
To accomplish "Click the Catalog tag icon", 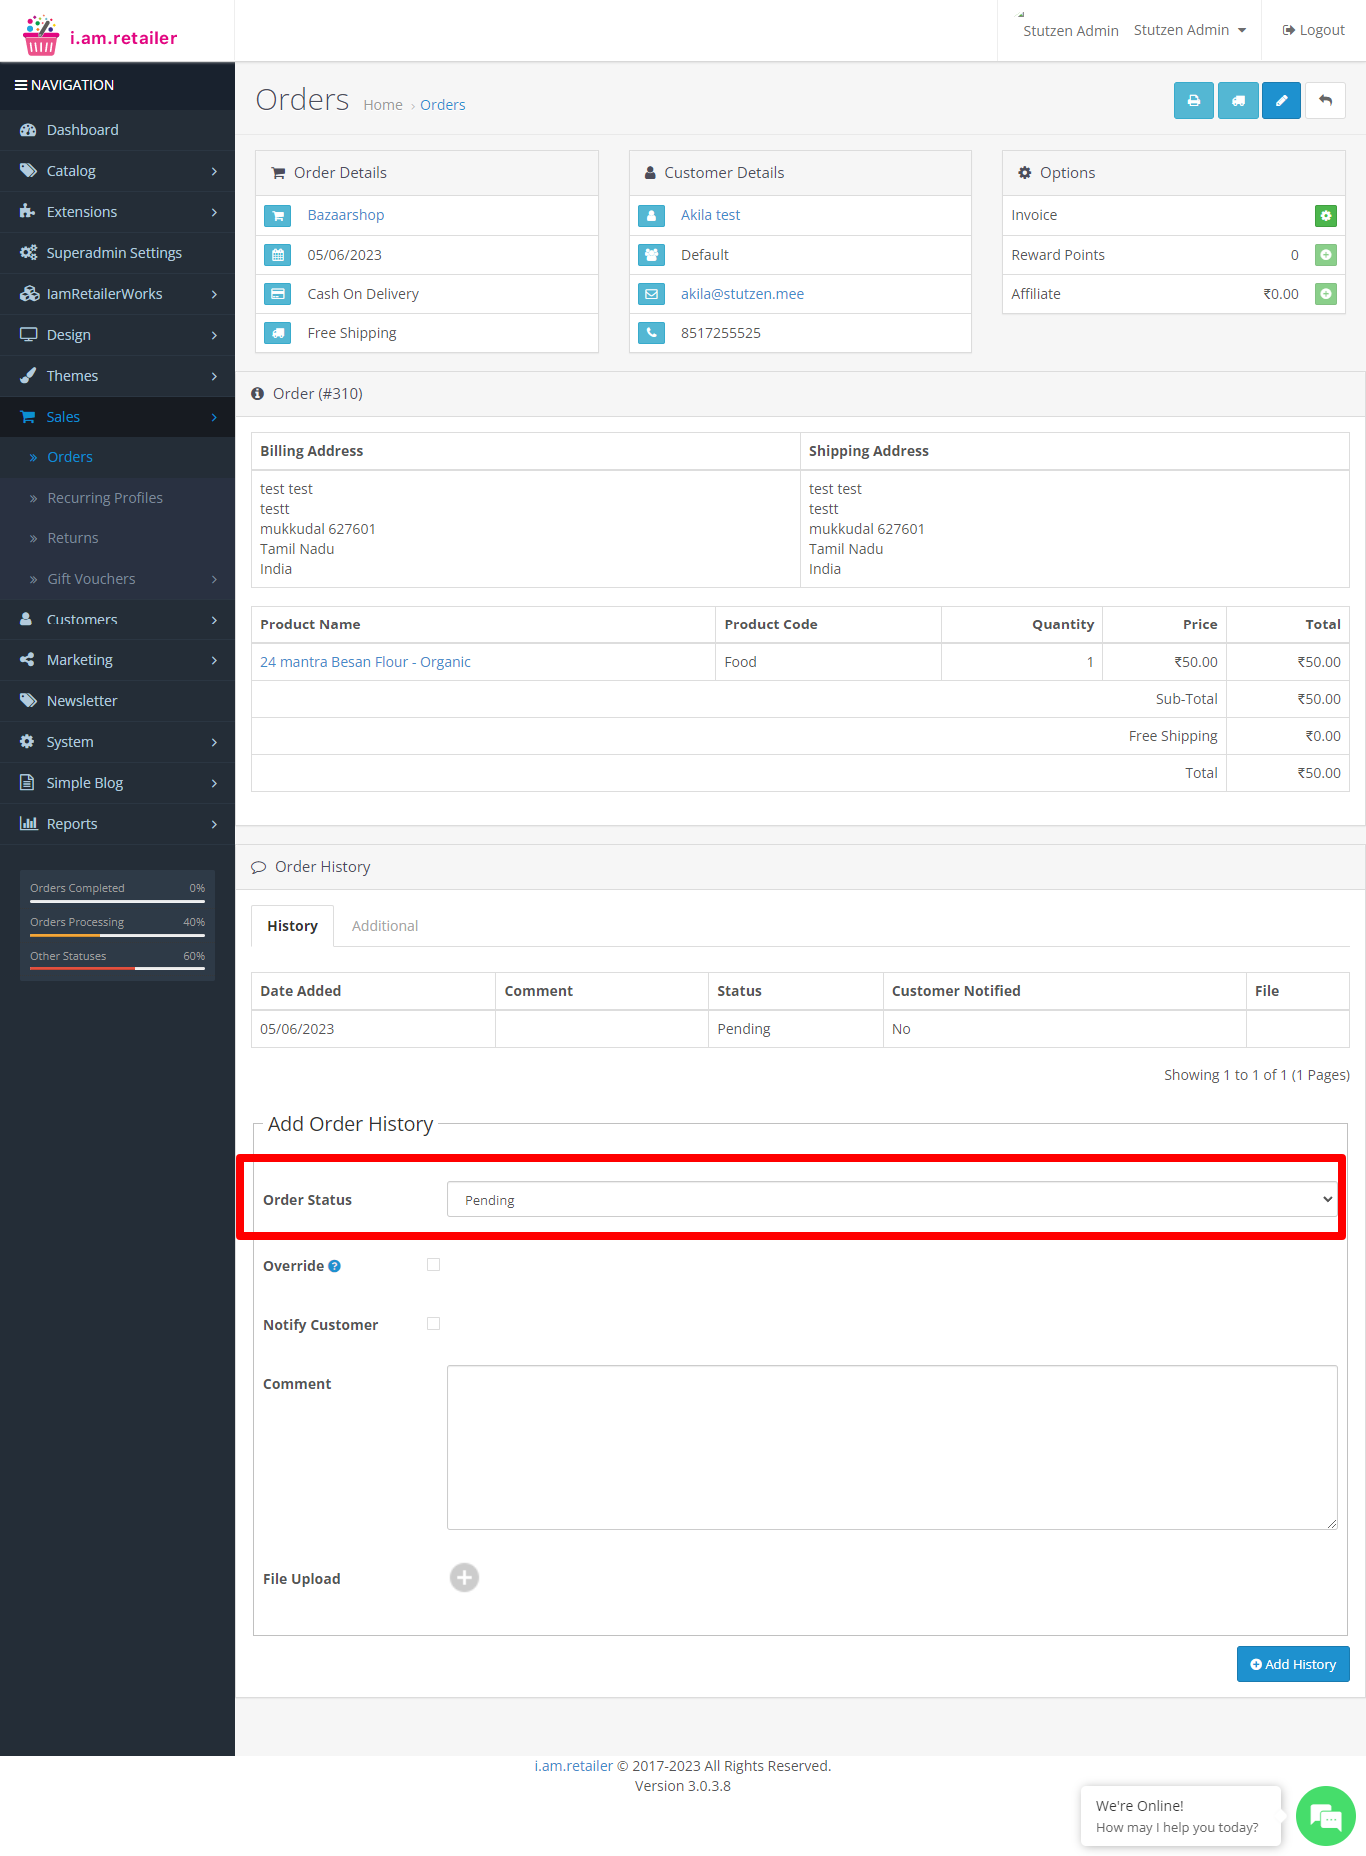I will 28,171.
